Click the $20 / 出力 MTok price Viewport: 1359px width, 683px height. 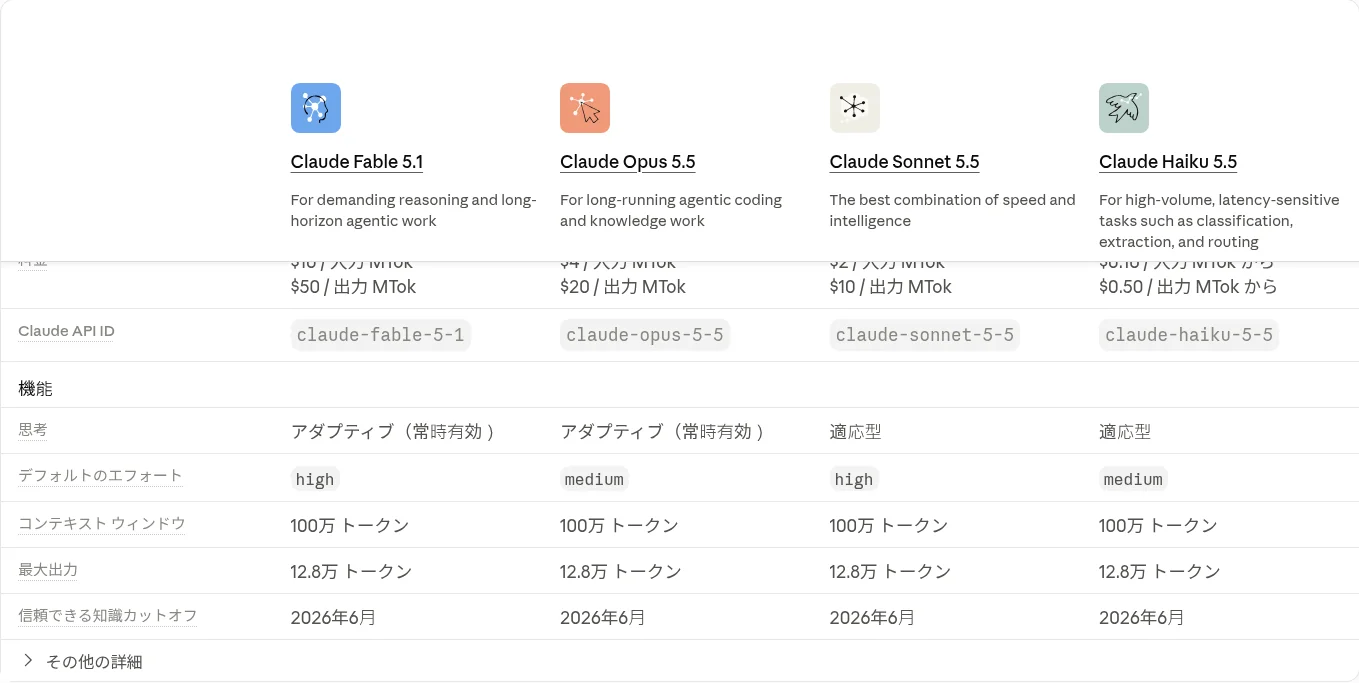pyautogui.click(x=623, y=287)
